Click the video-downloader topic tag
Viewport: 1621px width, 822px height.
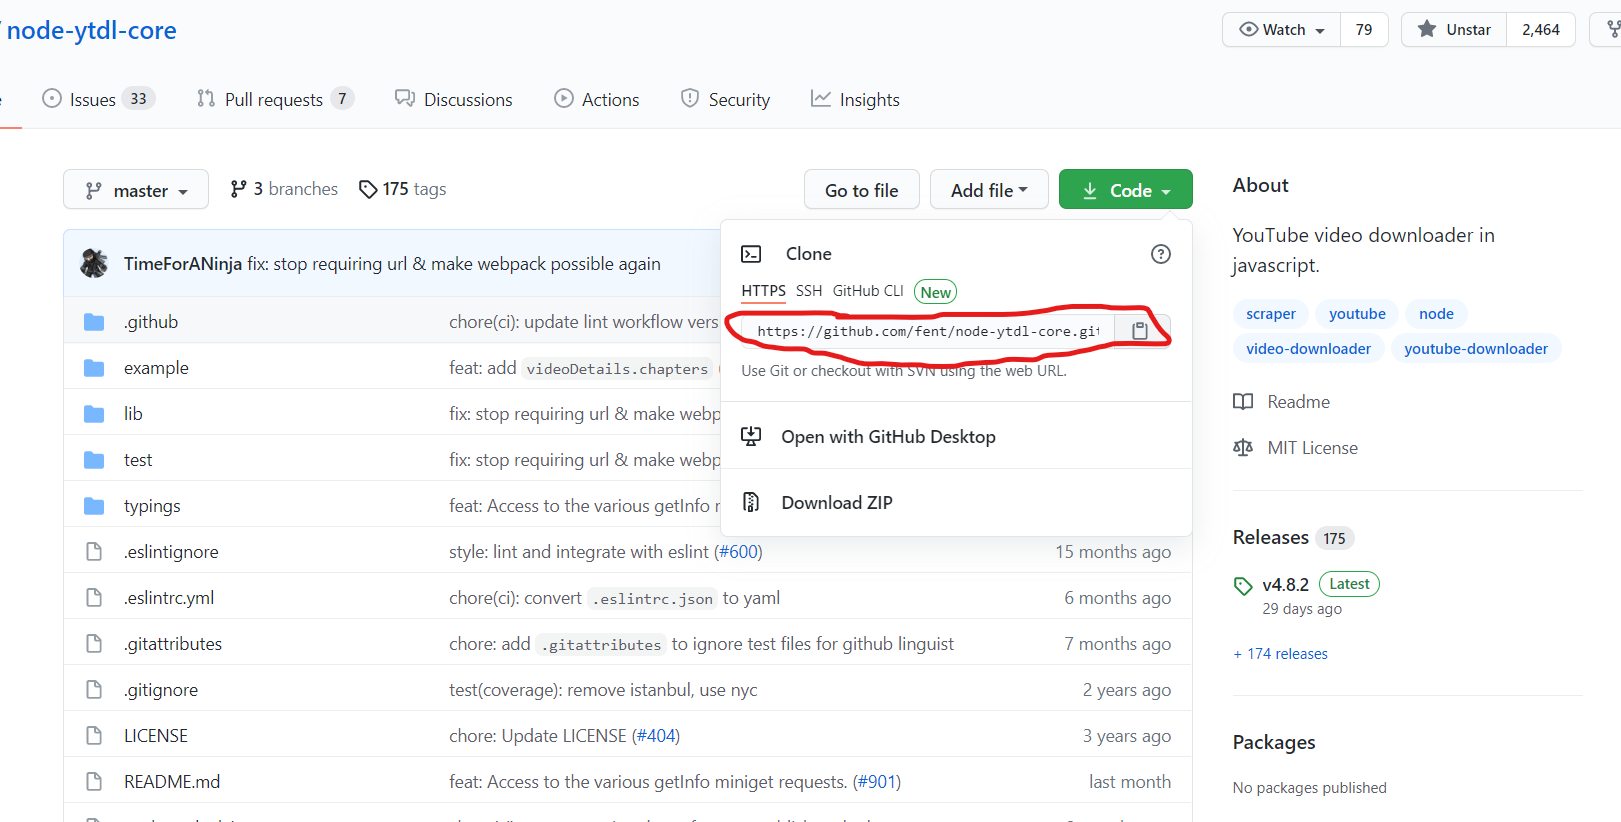pos(1308,349)
